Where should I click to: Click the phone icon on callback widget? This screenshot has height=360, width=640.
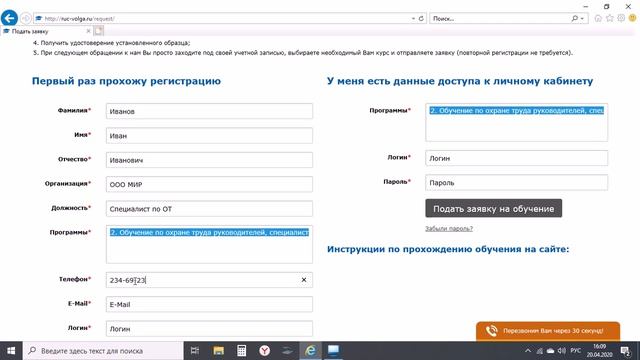tap(491, 331)
